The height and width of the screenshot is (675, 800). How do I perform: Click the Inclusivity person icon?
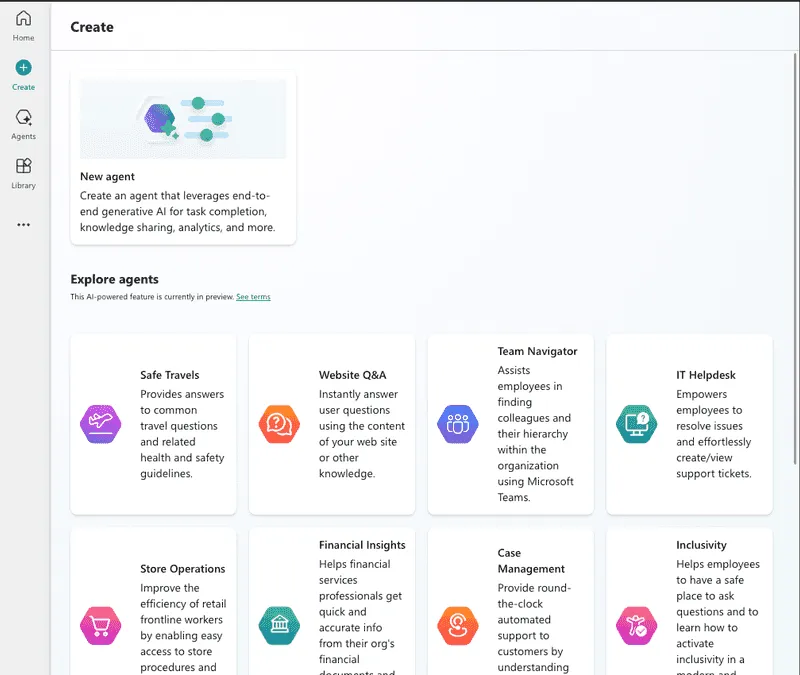pos(636,626)
